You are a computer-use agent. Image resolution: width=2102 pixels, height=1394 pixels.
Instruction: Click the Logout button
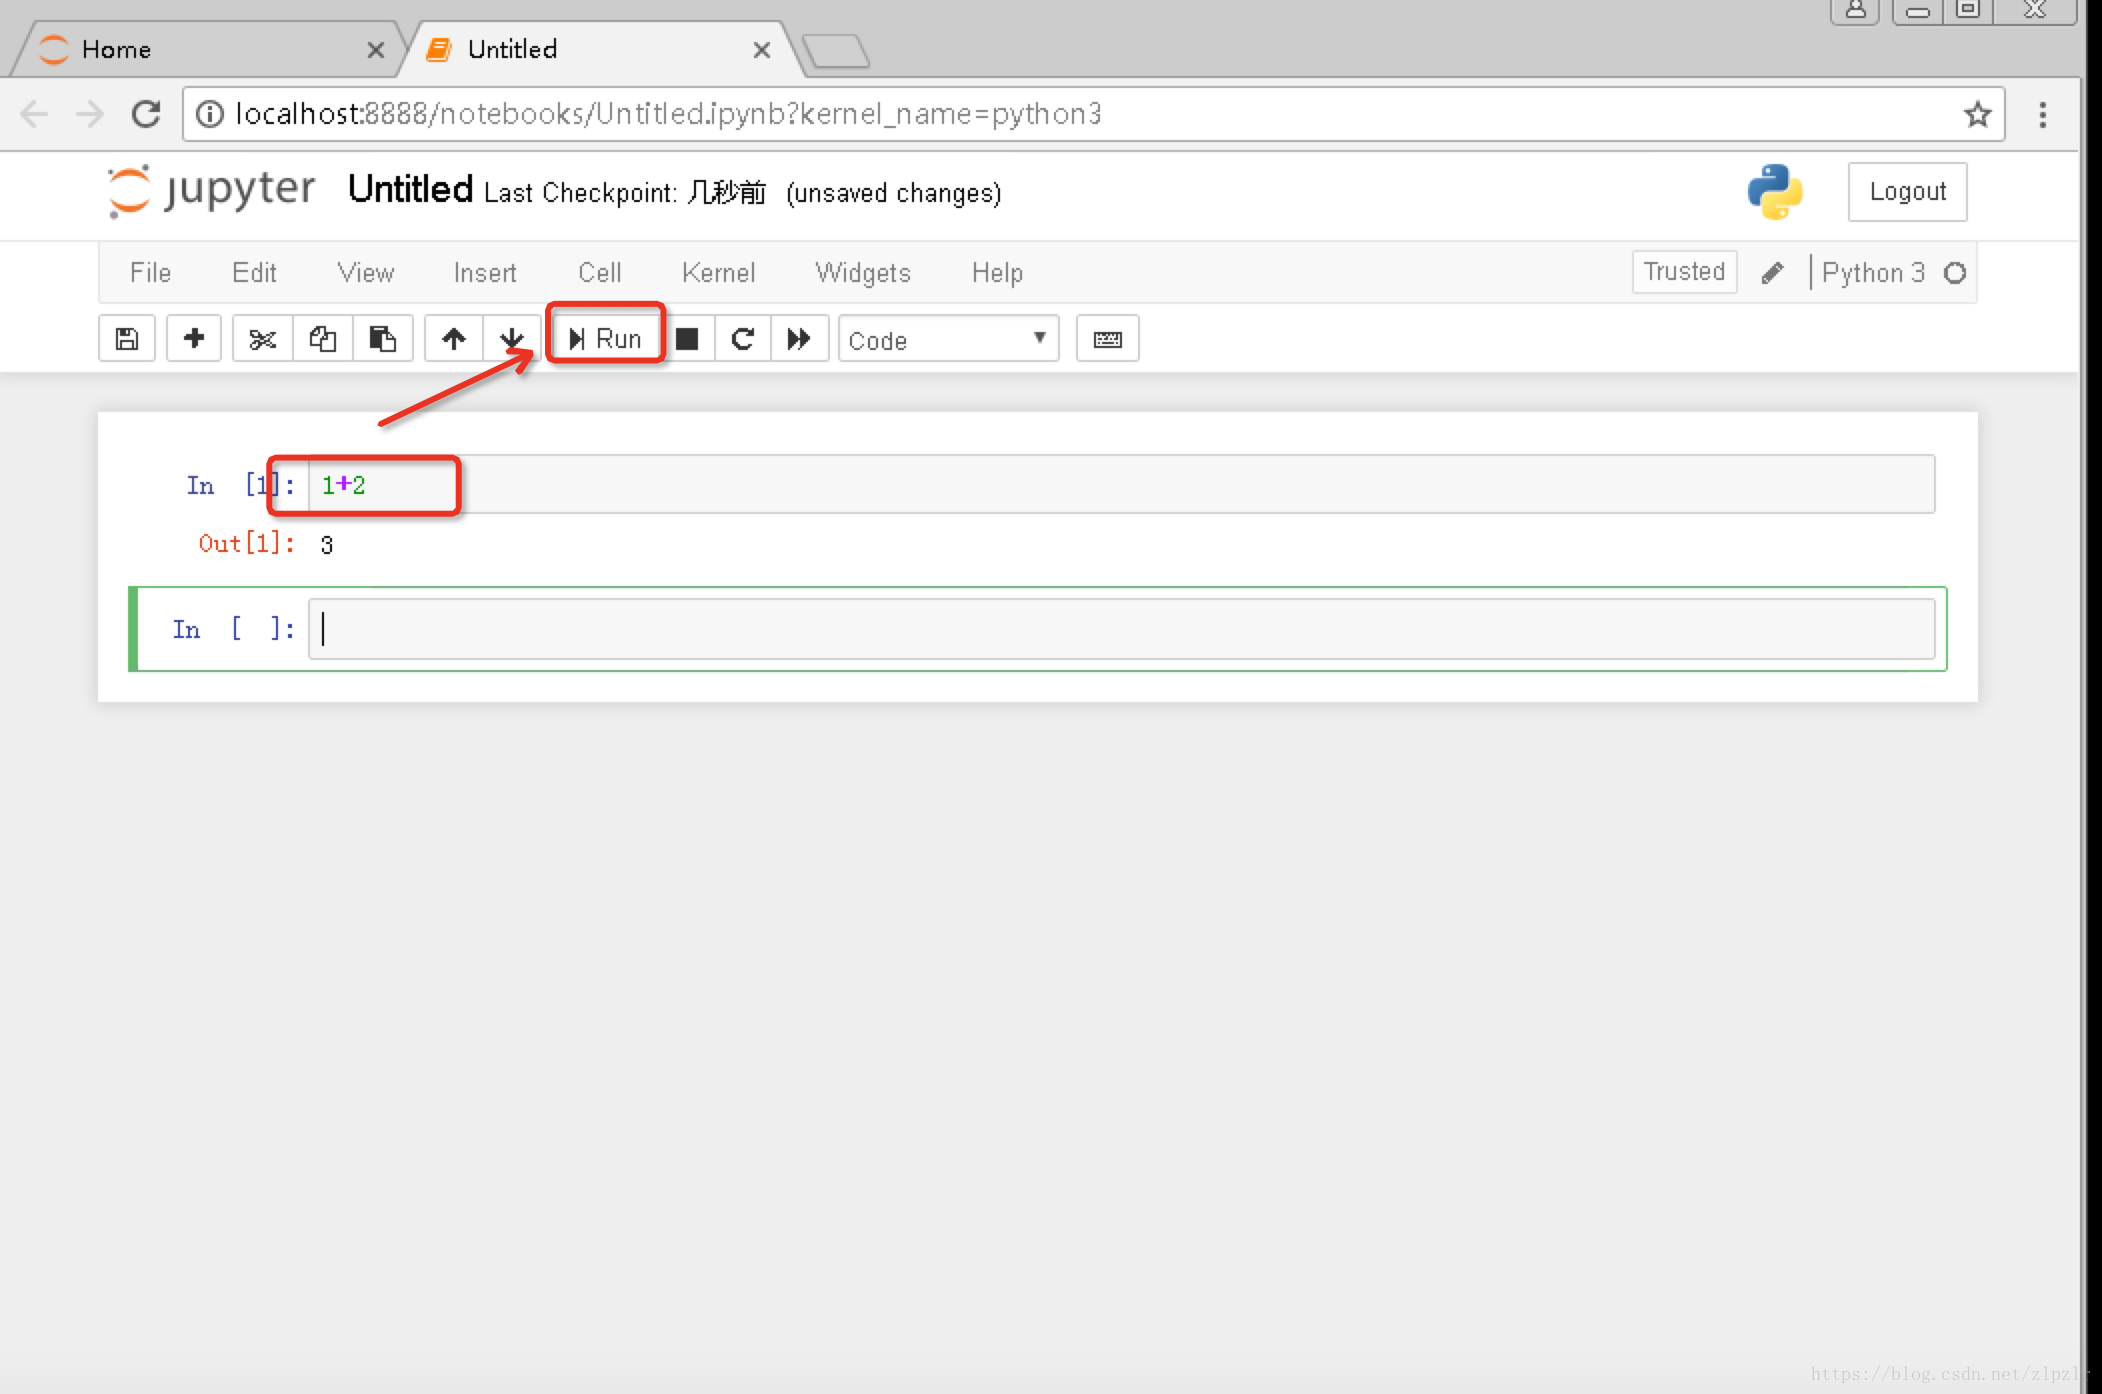(x=1907, y=192)
